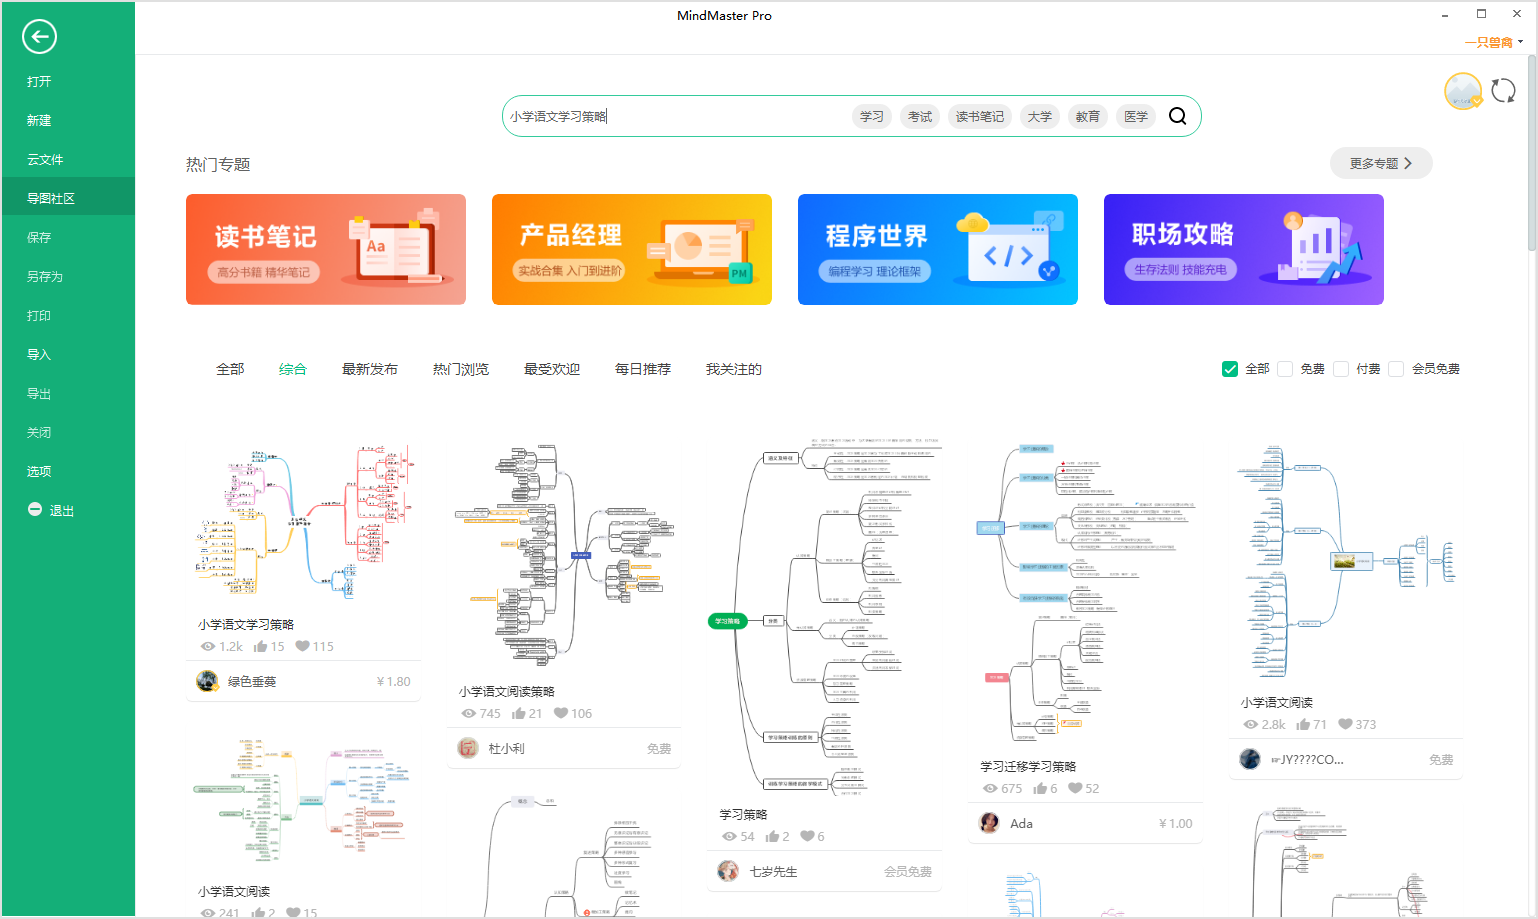
Task: Click the 考试 search tag
Action: click(920, 116)
